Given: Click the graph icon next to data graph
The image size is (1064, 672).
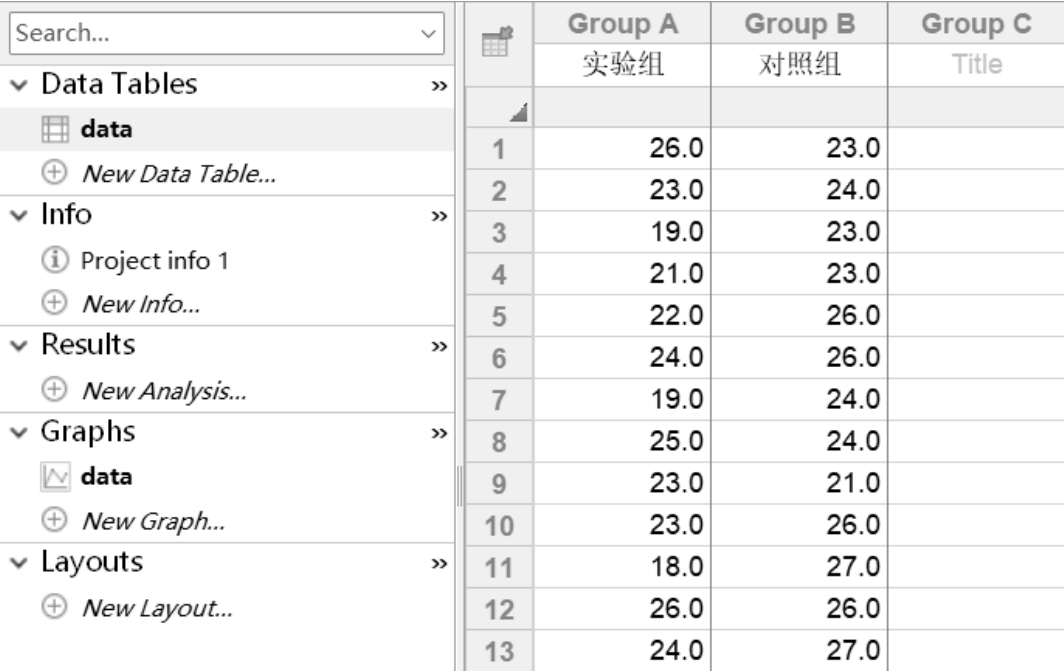Looking at the screenshot, I should 54,477.
